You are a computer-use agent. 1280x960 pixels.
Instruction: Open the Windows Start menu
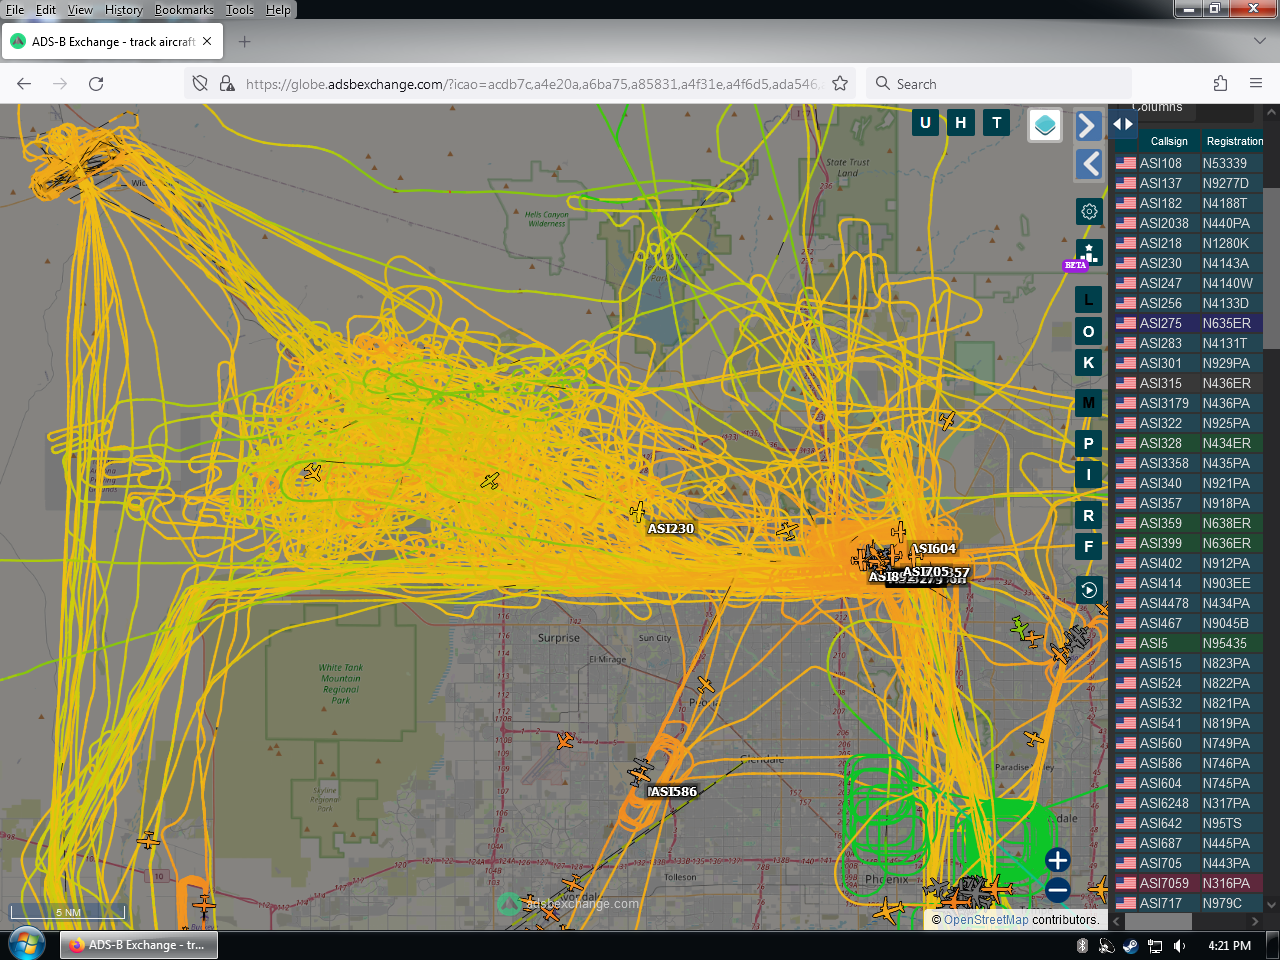click(26, 944)
